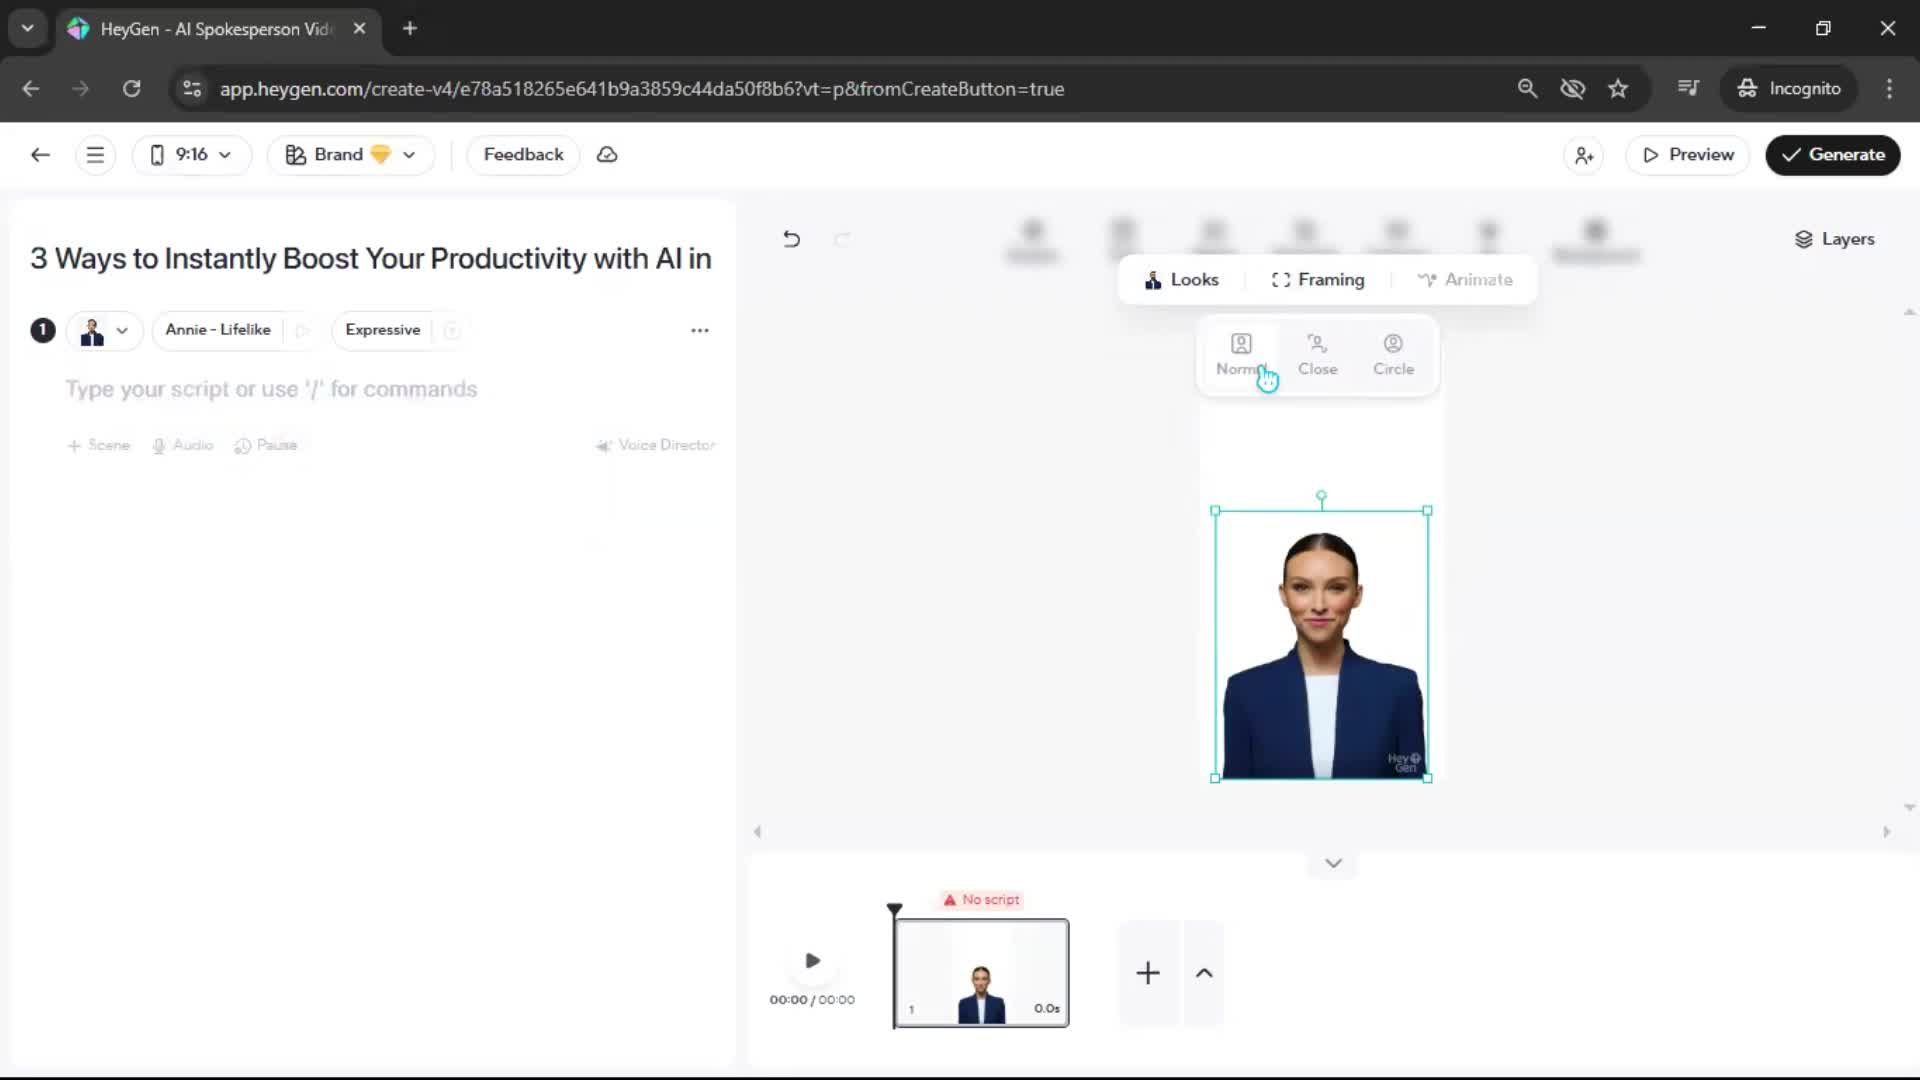Open scene options three-dot menu
The width and height of the screenshot is (1920, 1080).
pyautogui.click(x=700, y=330)
